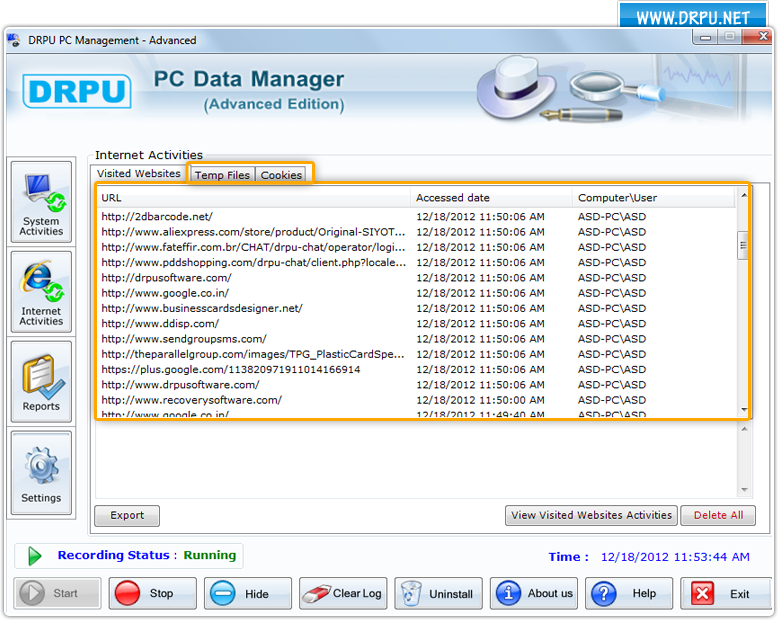Click the DRPU logo in header
This screenshot has width=778, height=620.
[x=77, y=91]
